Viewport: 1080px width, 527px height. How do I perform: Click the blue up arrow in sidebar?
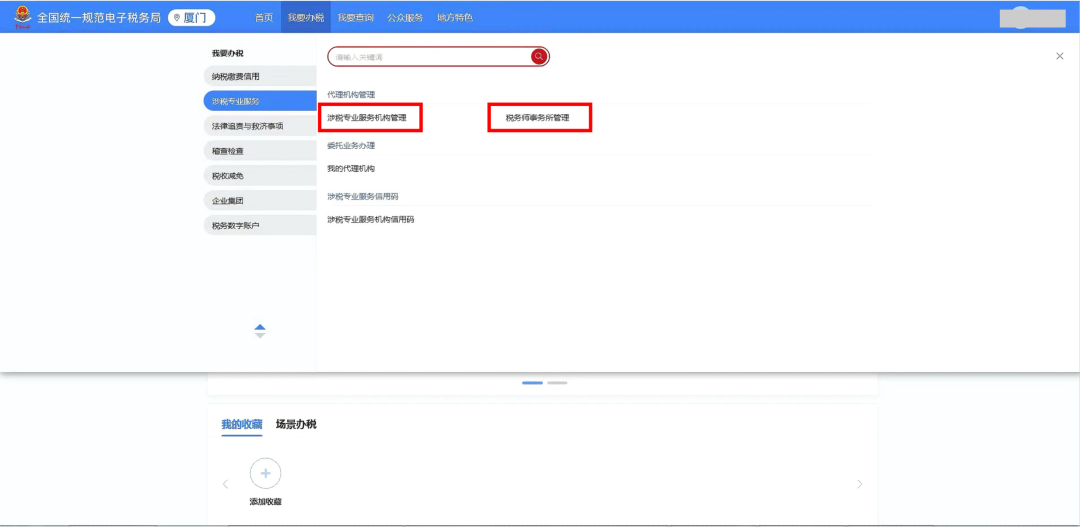pos(260,327)
